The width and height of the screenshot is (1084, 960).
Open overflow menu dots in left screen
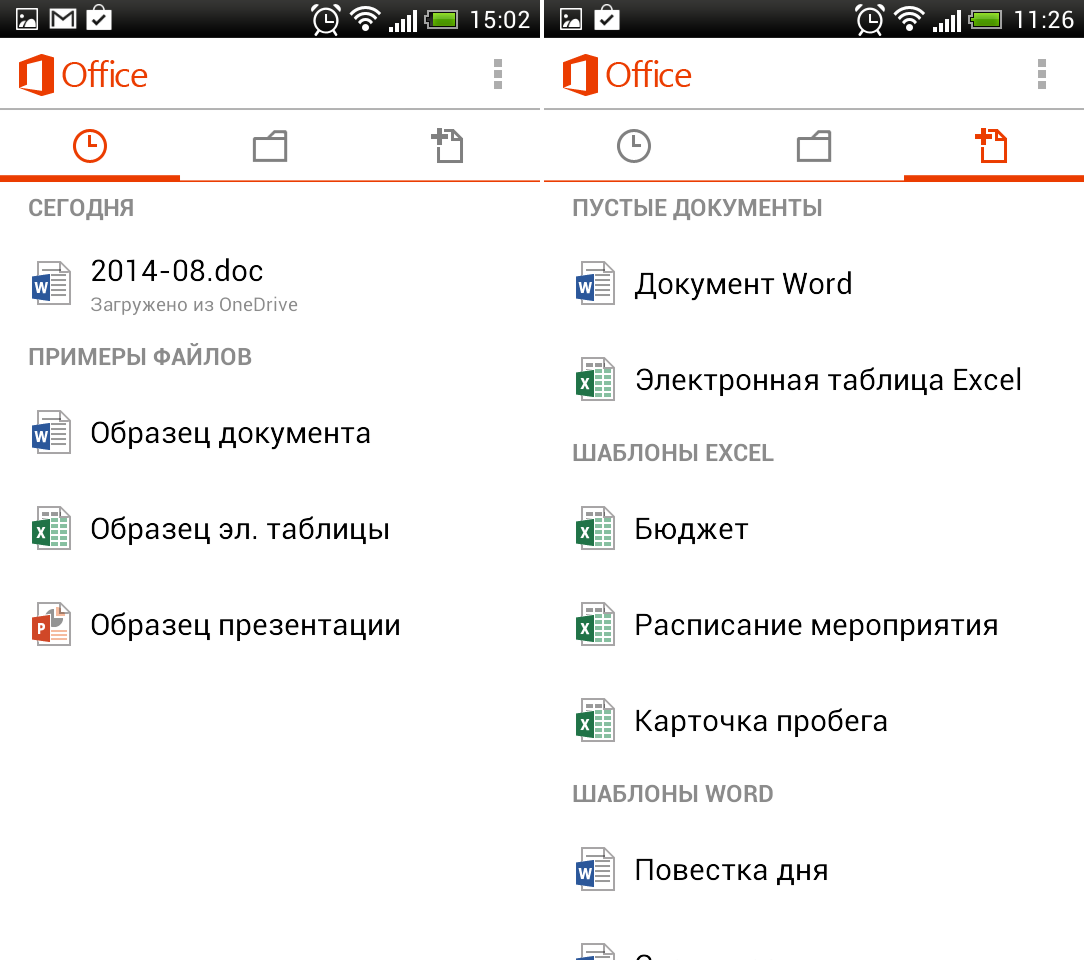point(498,74)
